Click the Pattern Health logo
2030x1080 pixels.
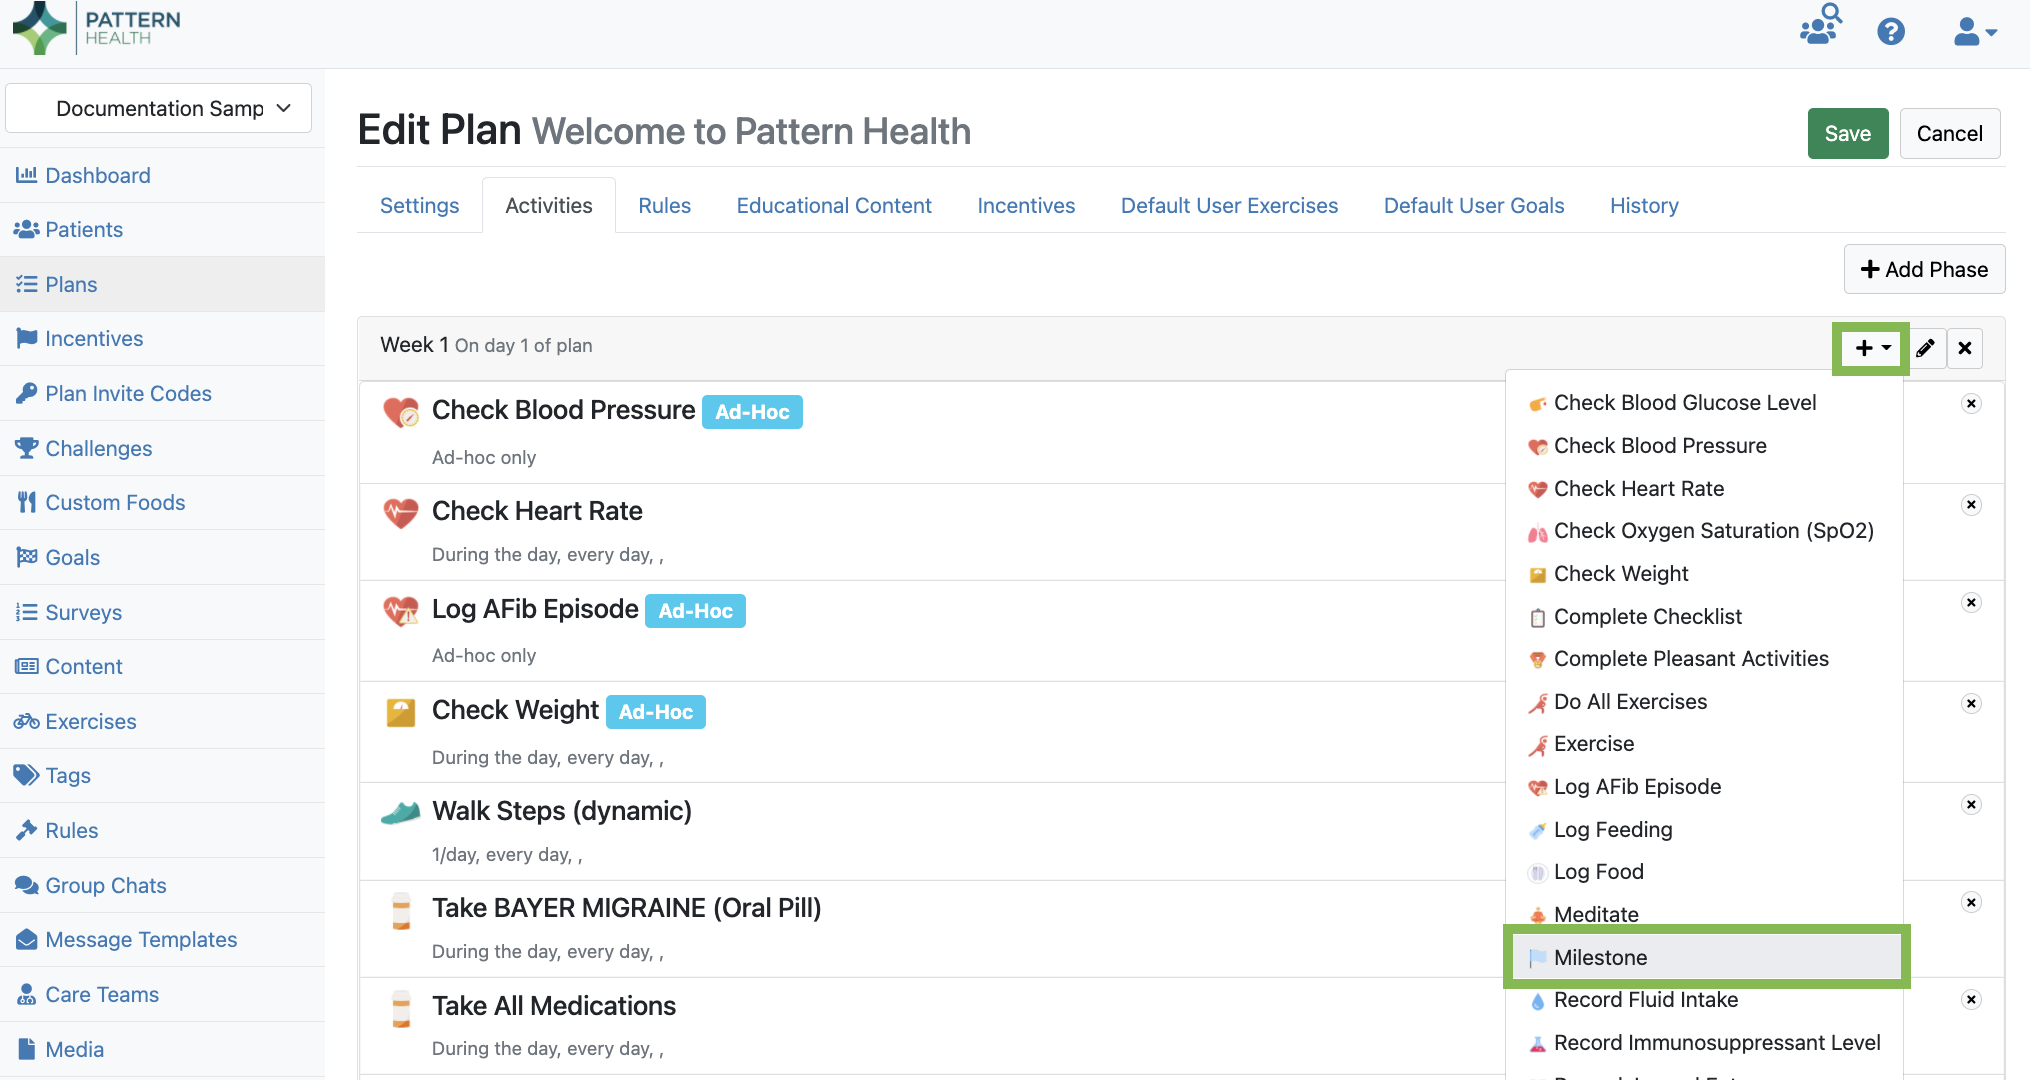pyautogui.click(x=97, y=28)
